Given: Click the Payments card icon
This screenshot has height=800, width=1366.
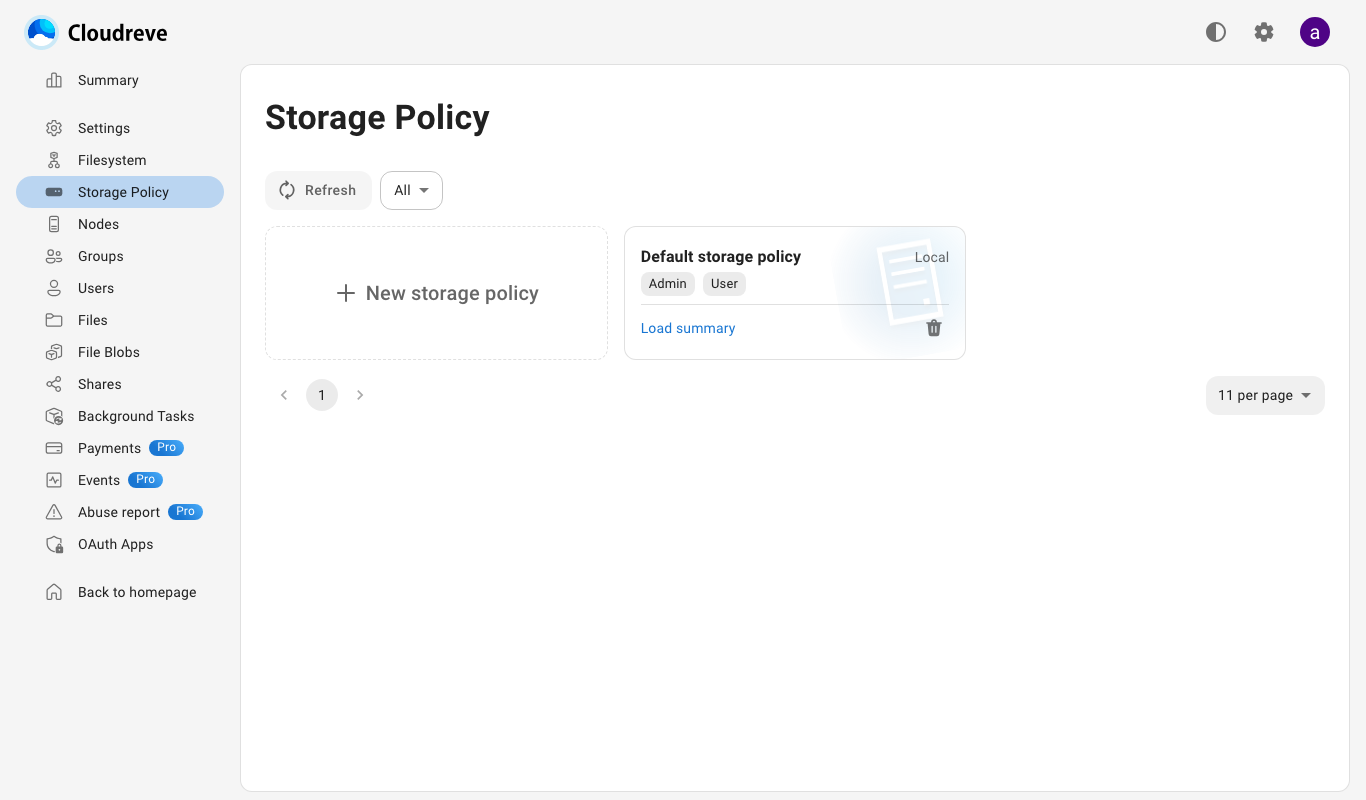Looking at the screenshot, I should 54,448.
